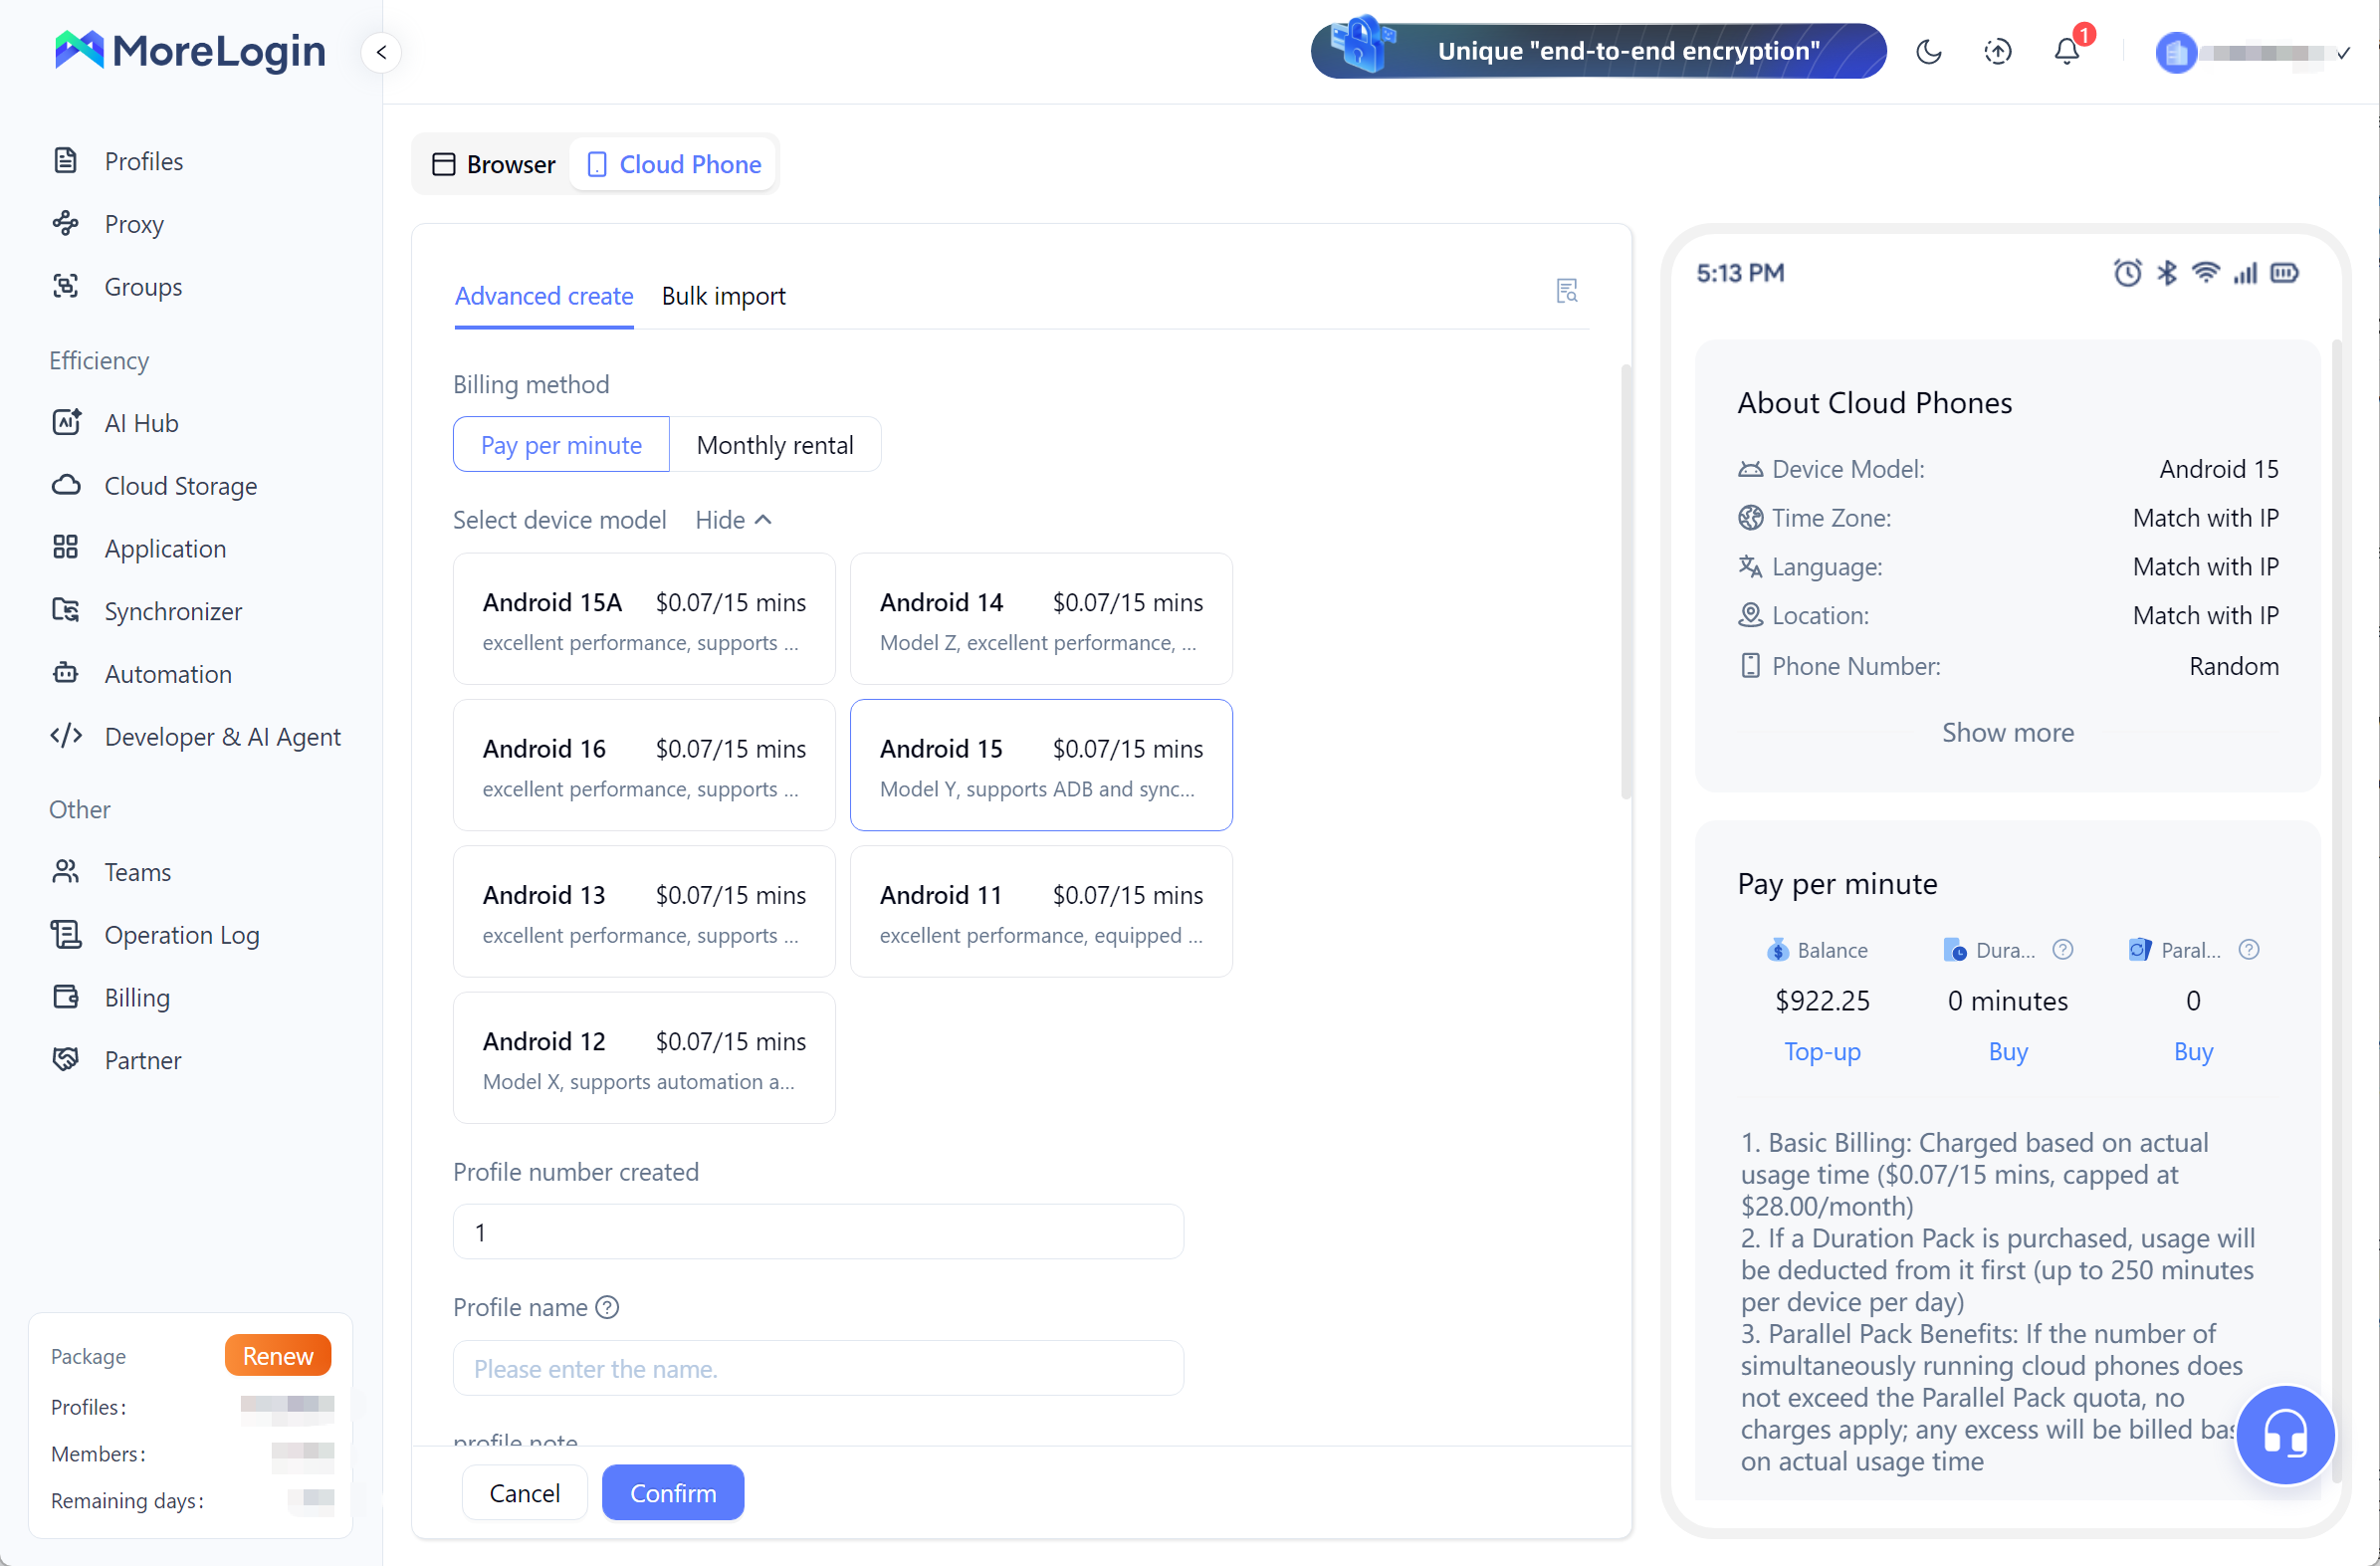This screenshot has width=2380, height=1566.
Task: Open support chat with the headset button
Action: click(x=2285, y=1435)
